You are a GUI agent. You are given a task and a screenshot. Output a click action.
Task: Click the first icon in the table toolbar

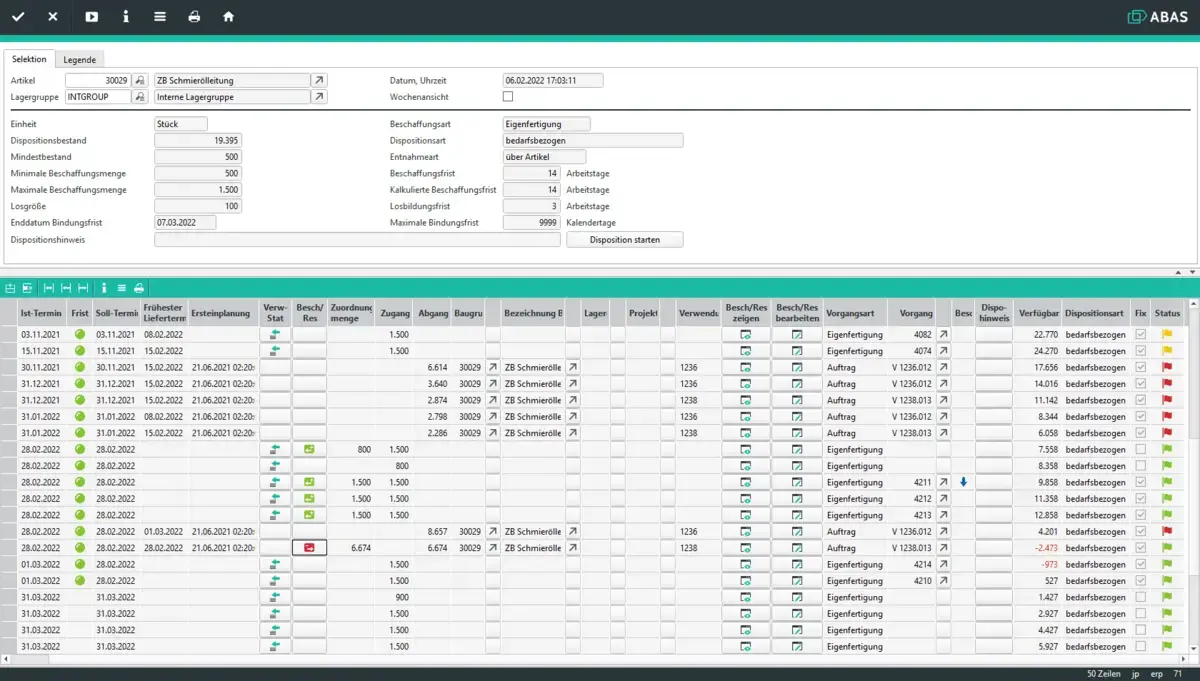[x=11, y=287]
